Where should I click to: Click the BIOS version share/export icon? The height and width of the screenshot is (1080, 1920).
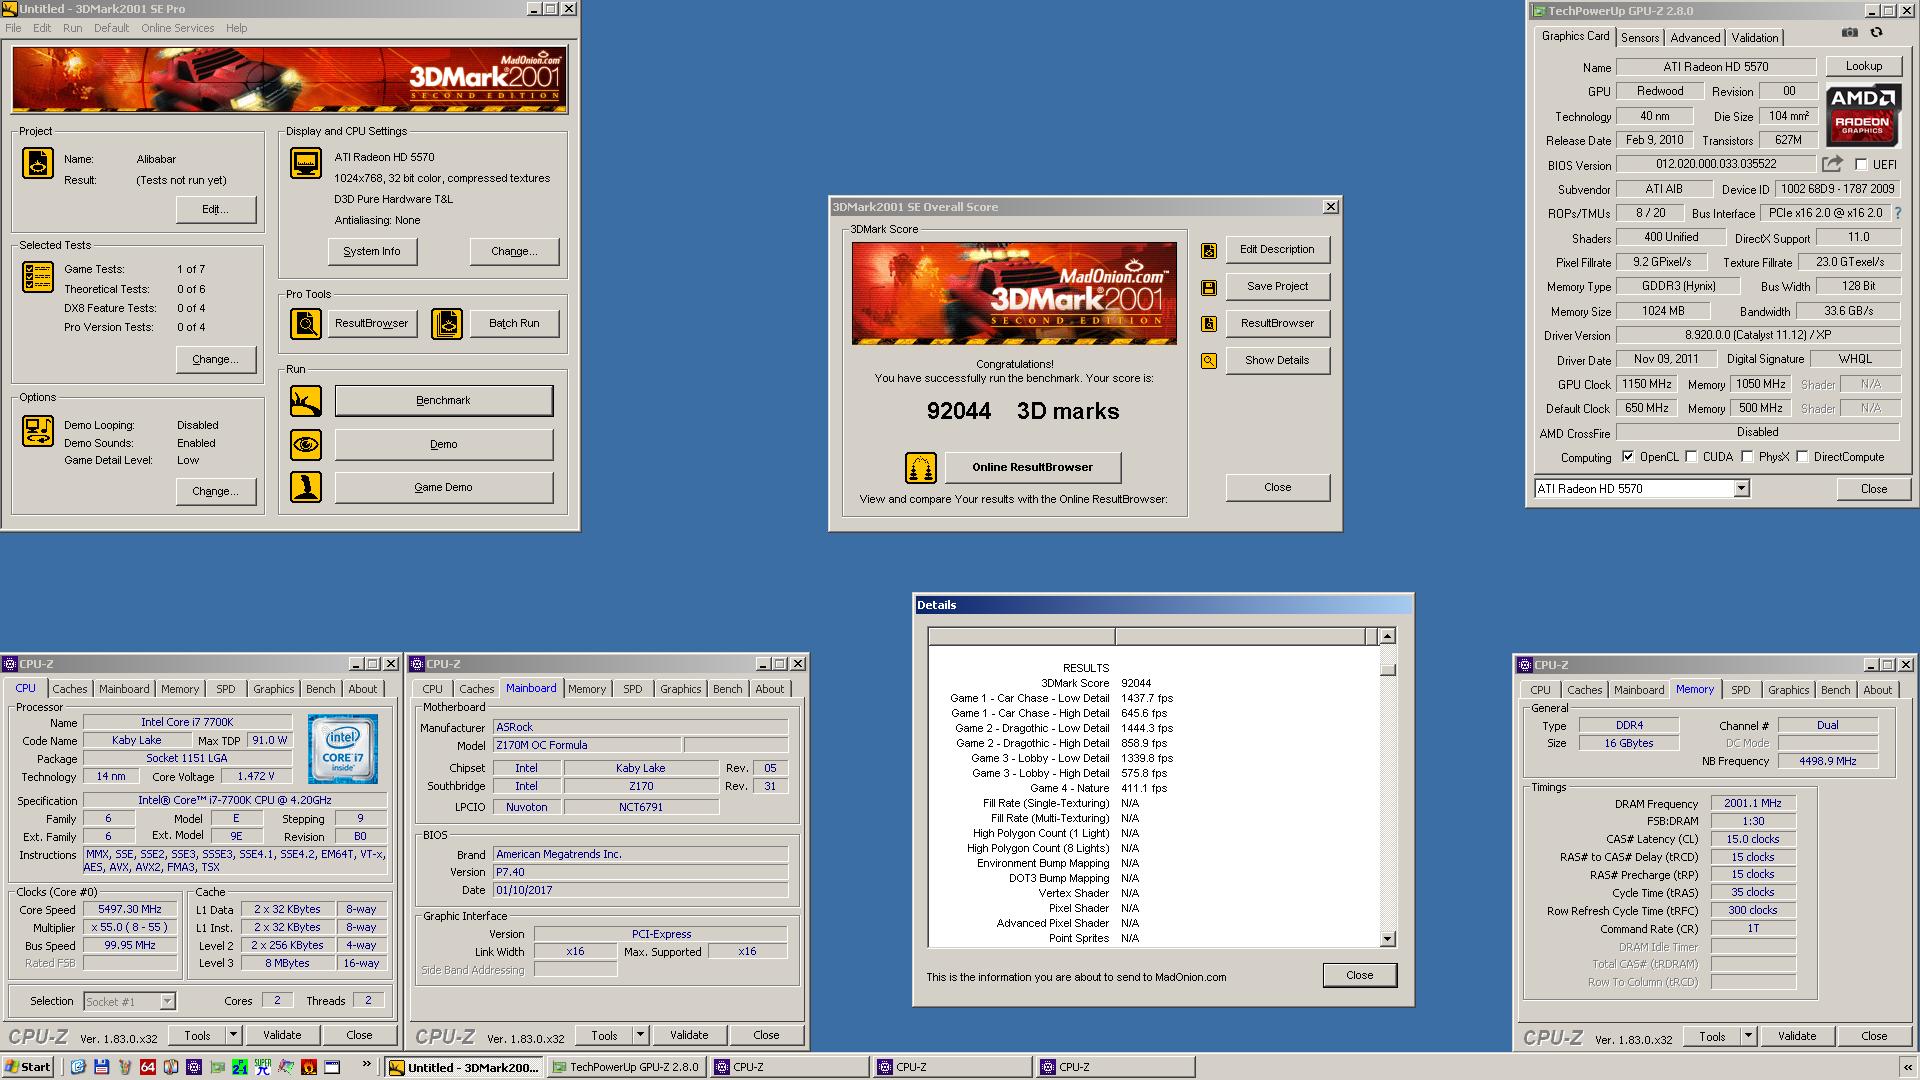(x=1832, y=164)
